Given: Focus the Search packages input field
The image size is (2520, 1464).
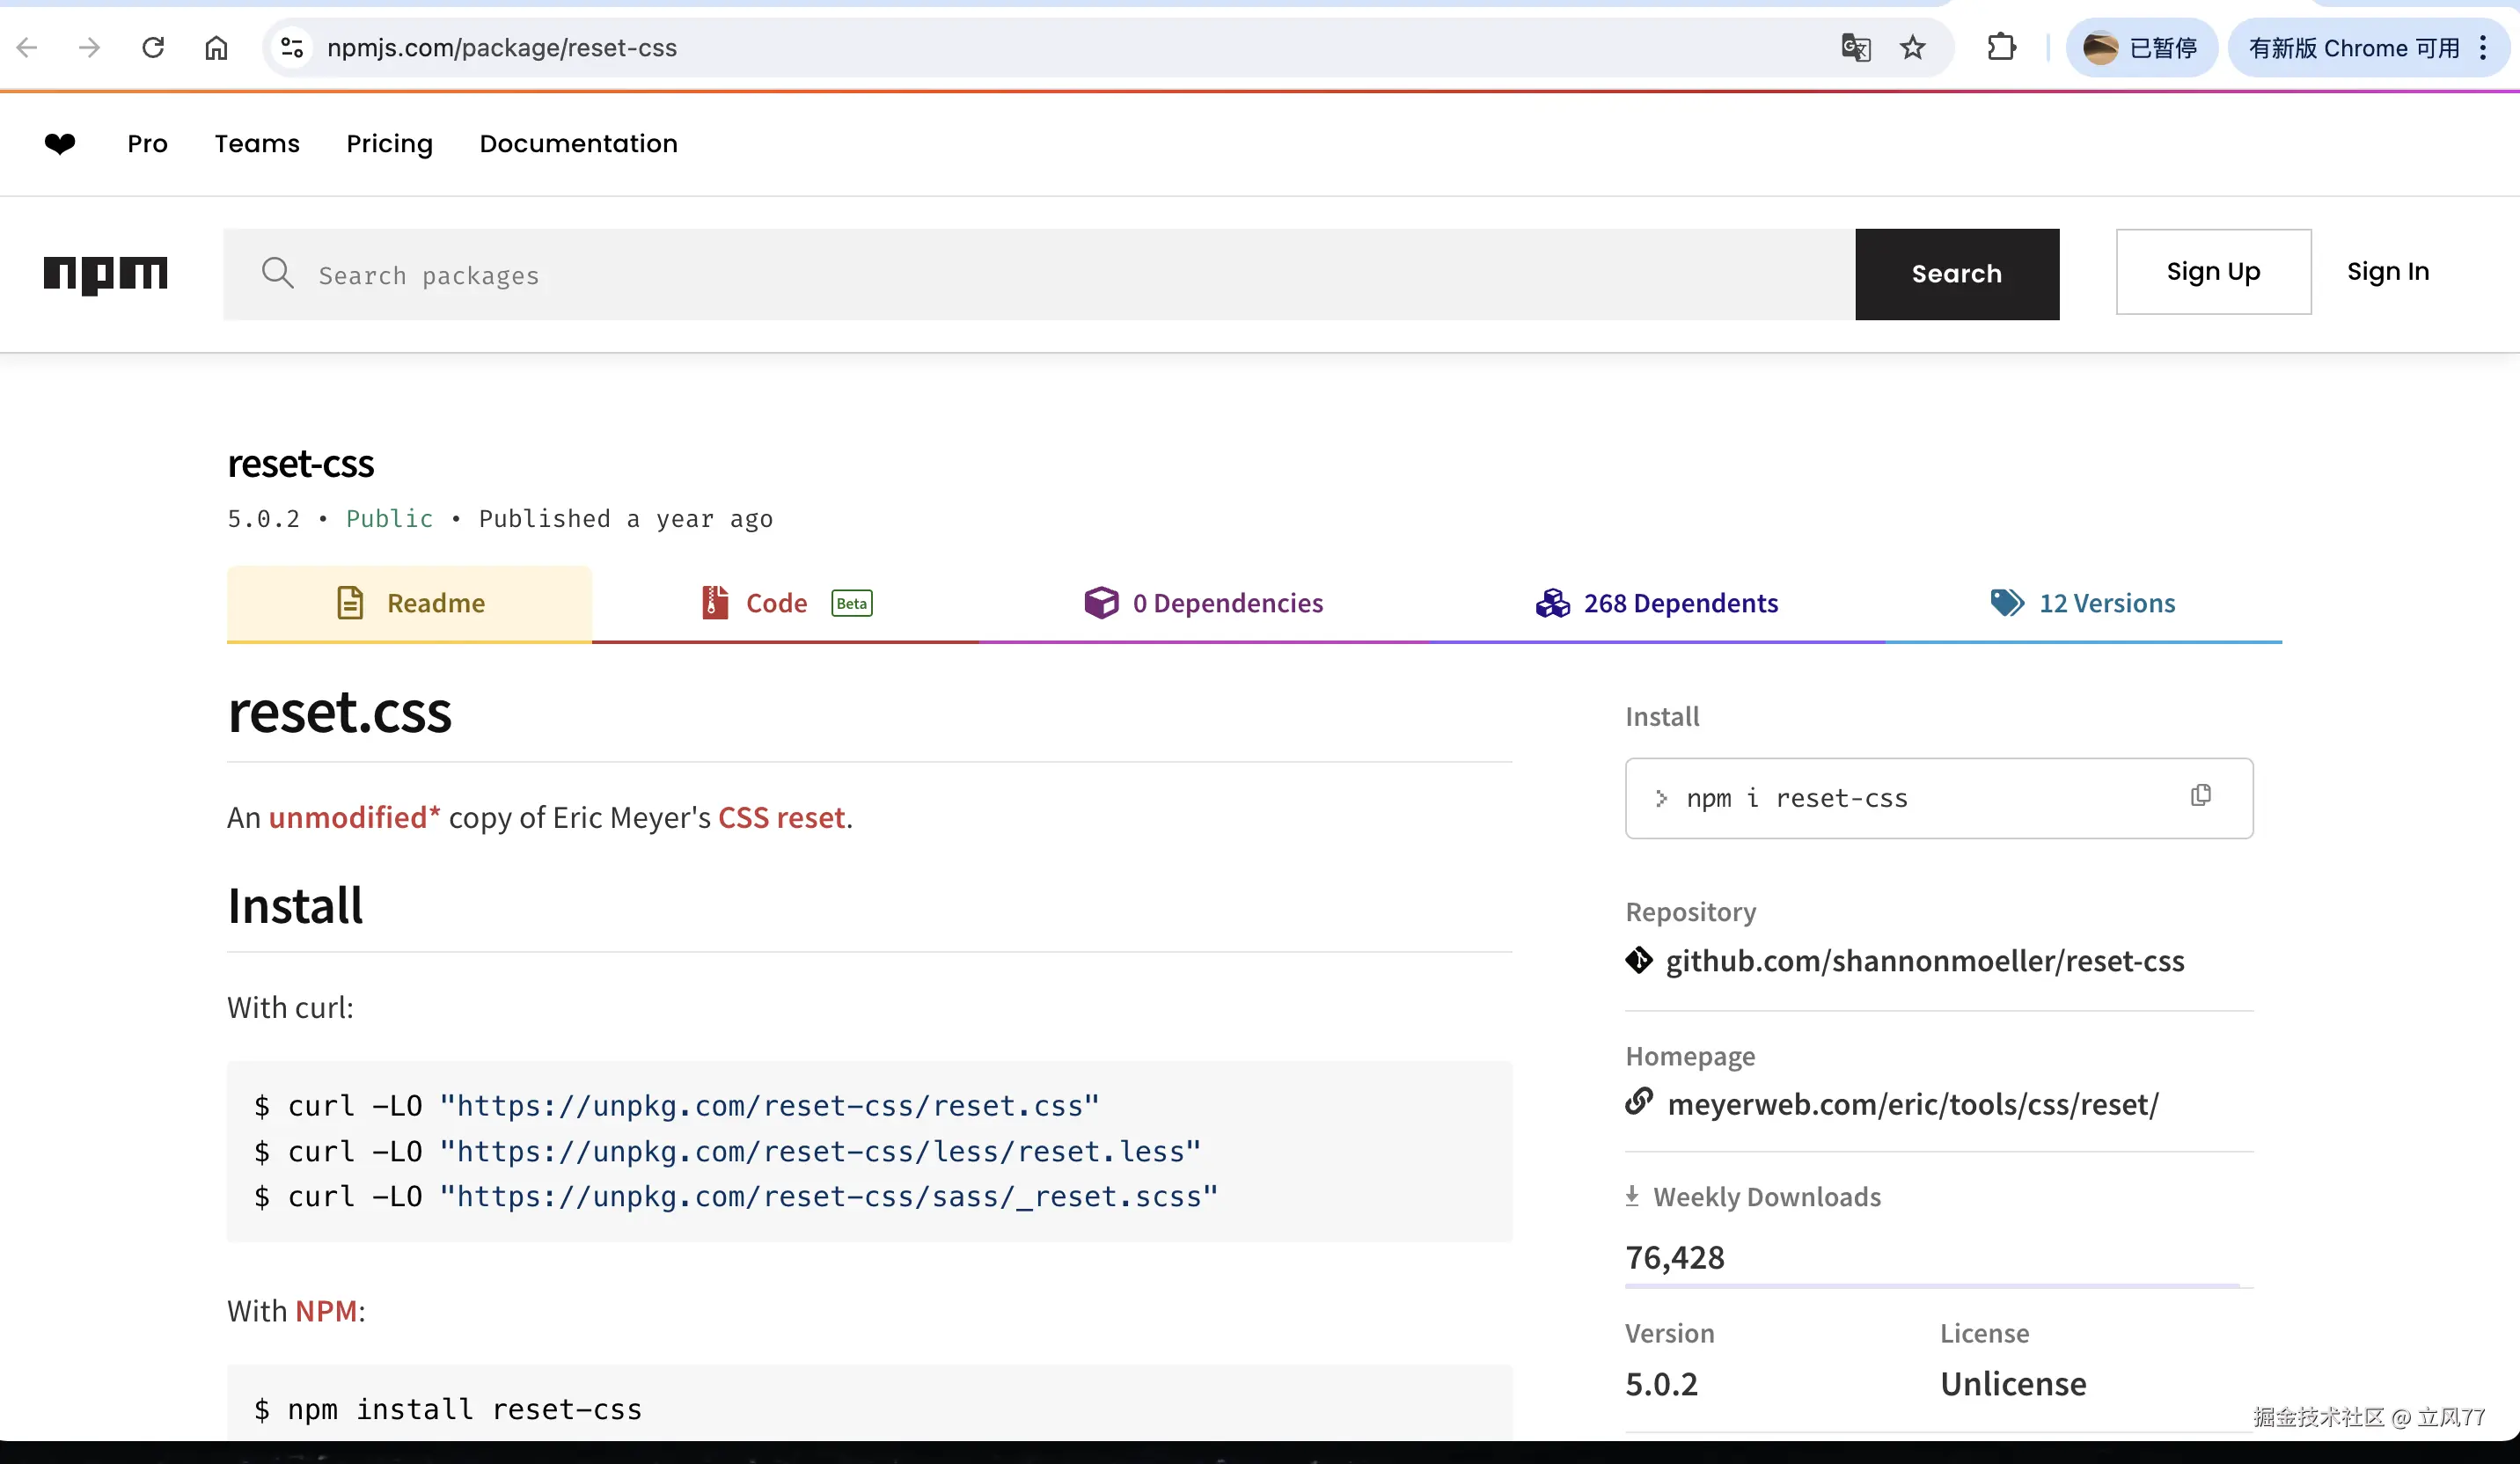Looking at the screenshot, I should (1039, 274).
